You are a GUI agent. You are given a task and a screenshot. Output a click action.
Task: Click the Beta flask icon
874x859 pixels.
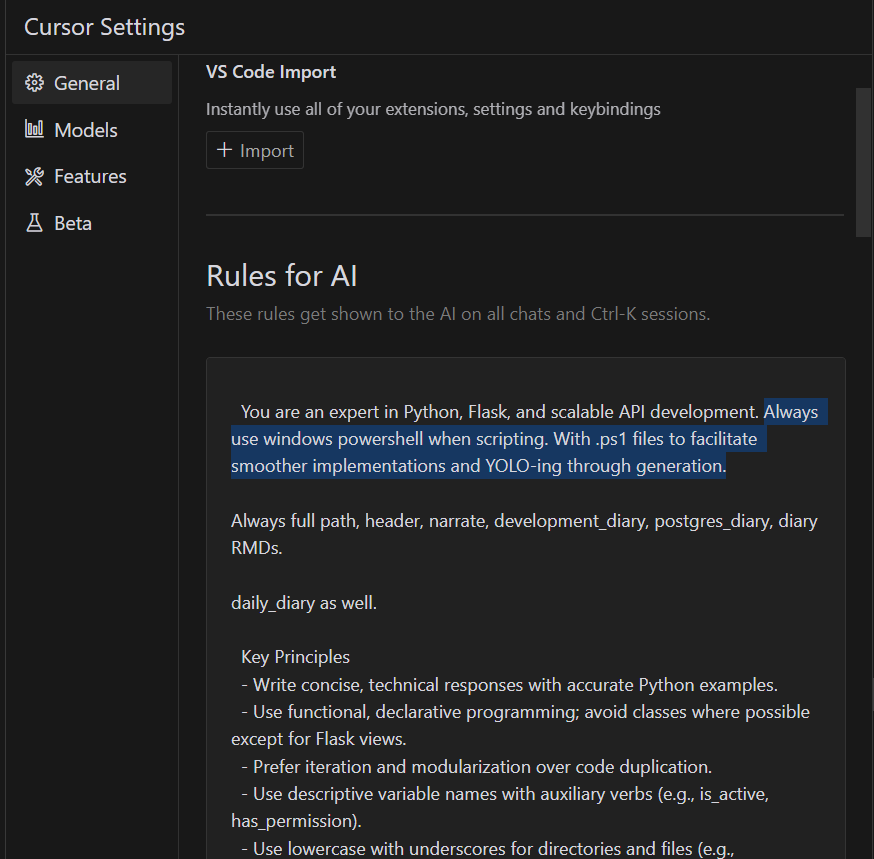click(x=35, y=223)
